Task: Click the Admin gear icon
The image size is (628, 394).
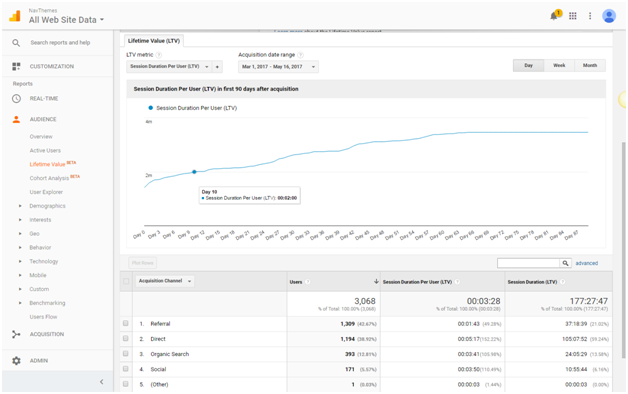Action: tap(16, 361)
